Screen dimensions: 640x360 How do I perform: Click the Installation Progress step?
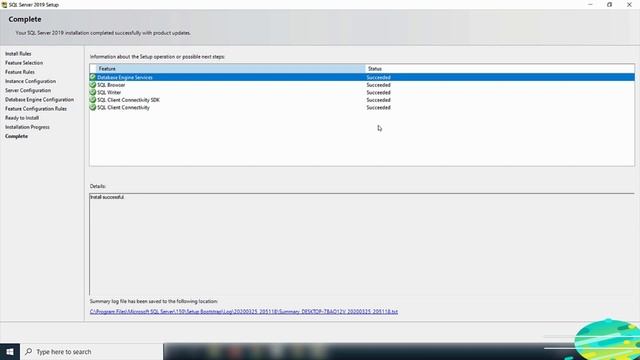pyautogui.click(x=27, y=127)
